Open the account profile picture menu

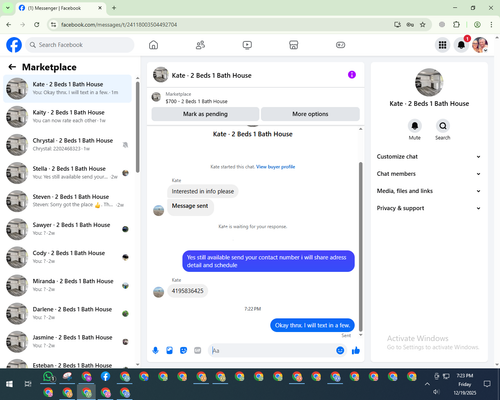pyautogui.click(x=480, y=45)
